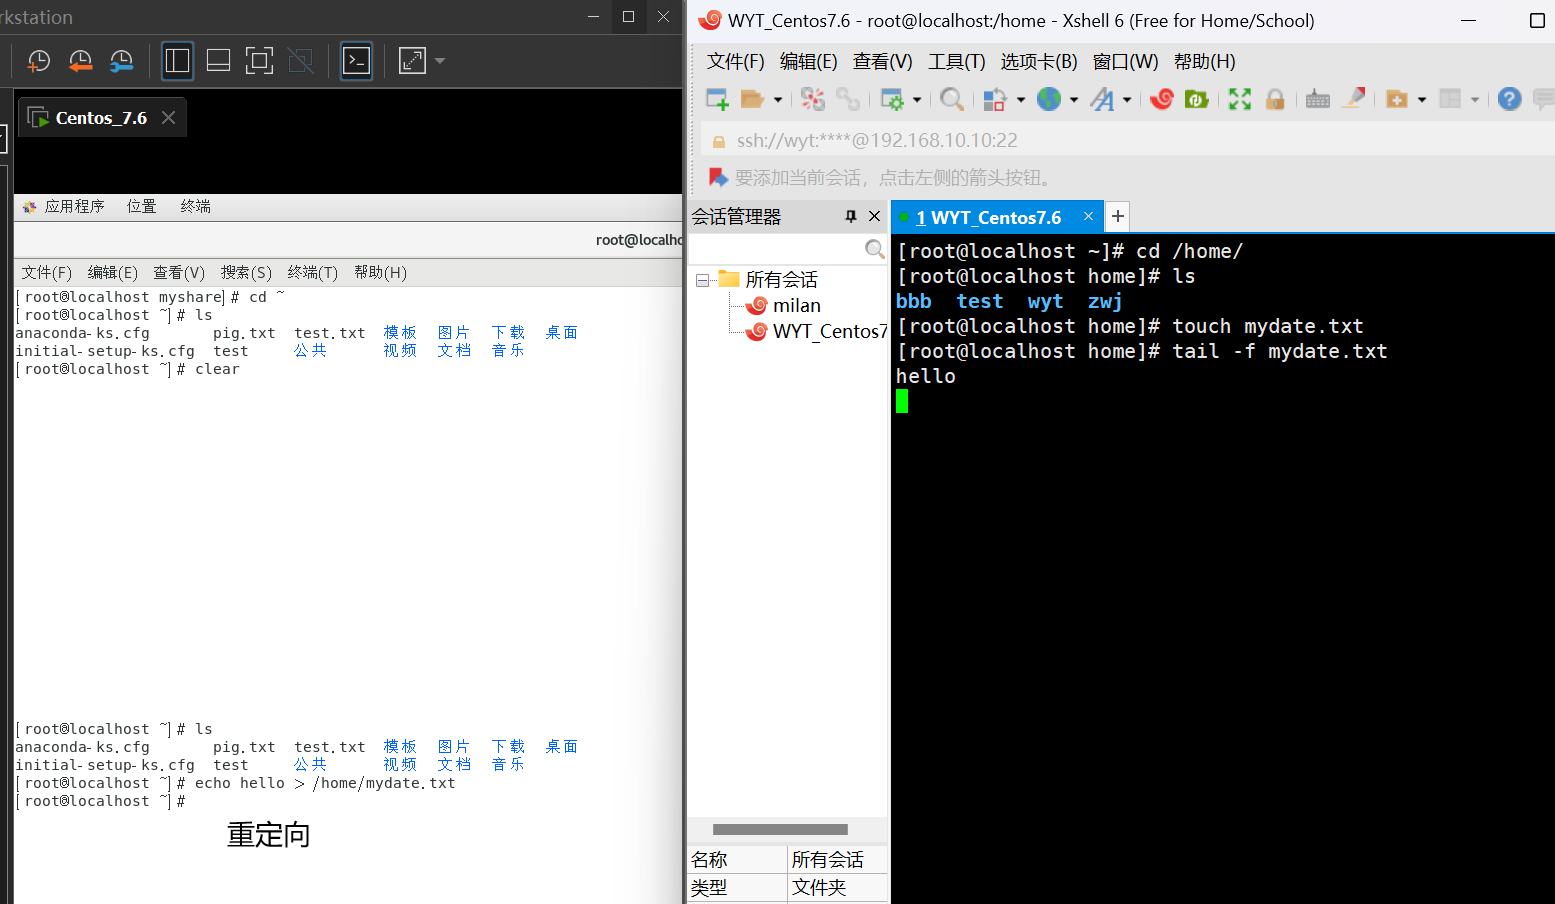Screen dimensions: 1555x904
Task: Click Xshell new folder plus icon
Action: (x=1397, y=99)
